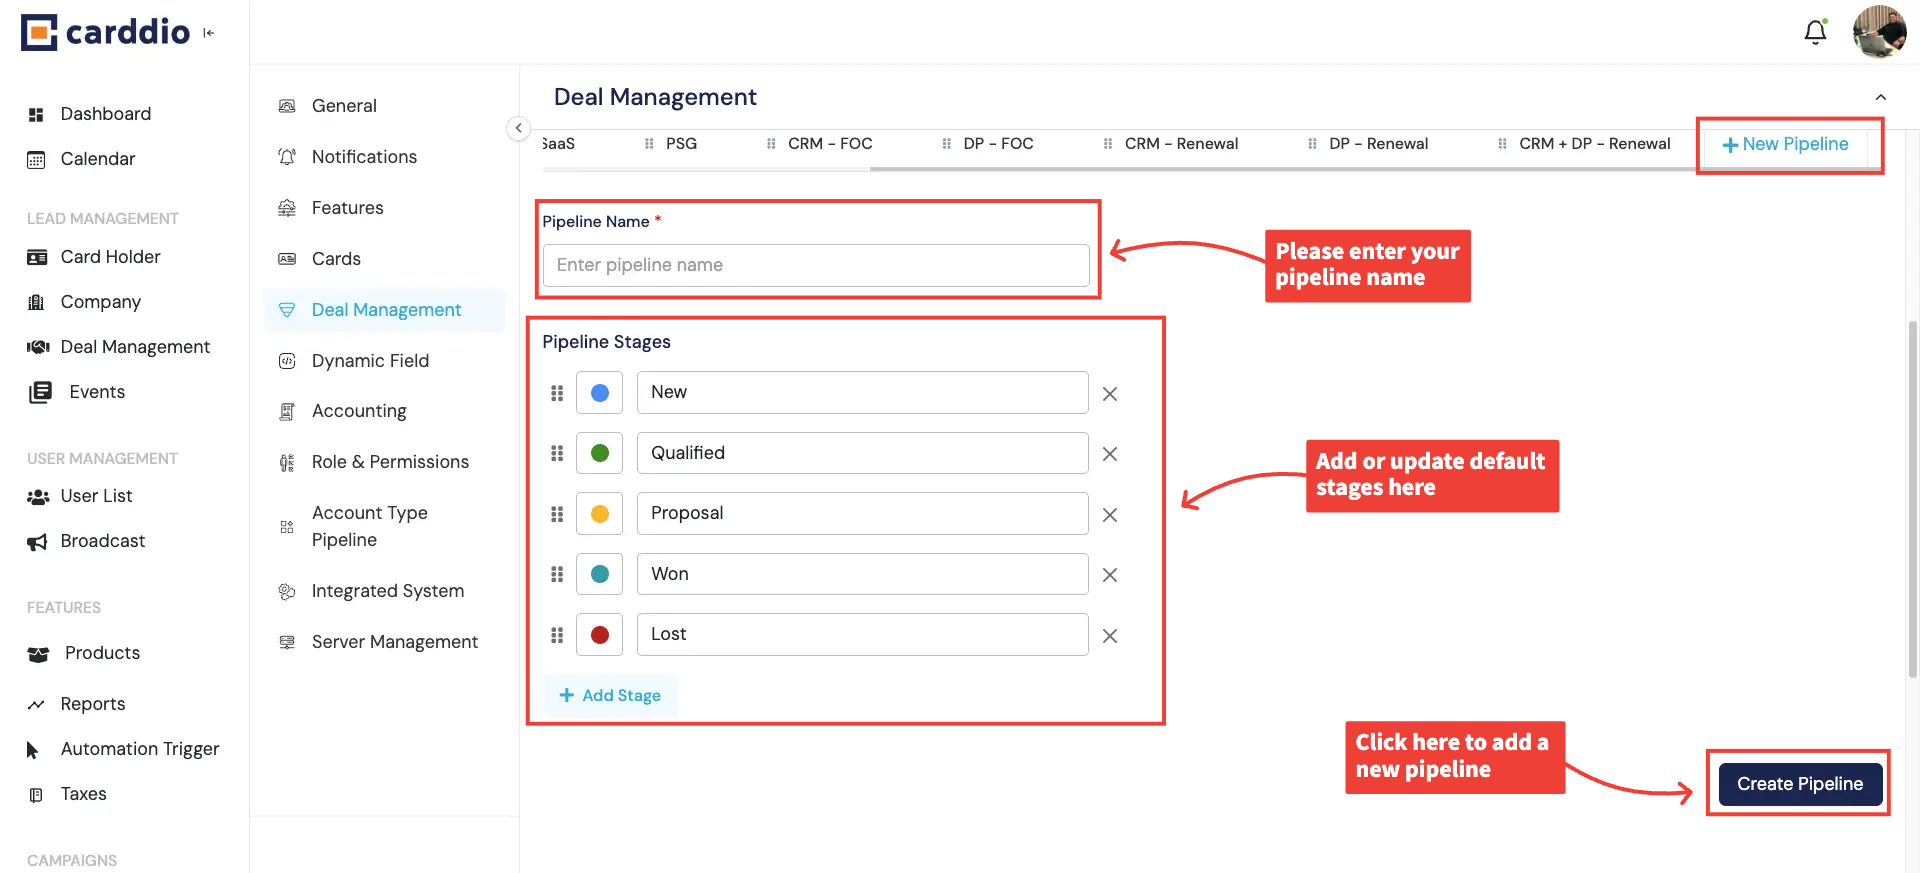1920x873 pixels.
Task: Select Integrated System settings
Action: (387, 591)
